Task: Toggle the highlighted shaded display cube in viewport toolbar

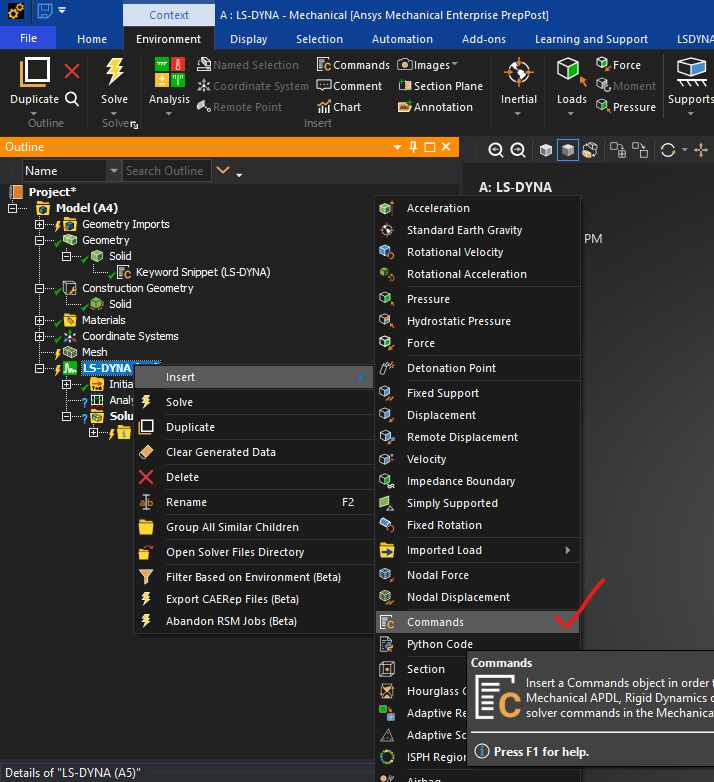Action: click(x=567, y=150)
